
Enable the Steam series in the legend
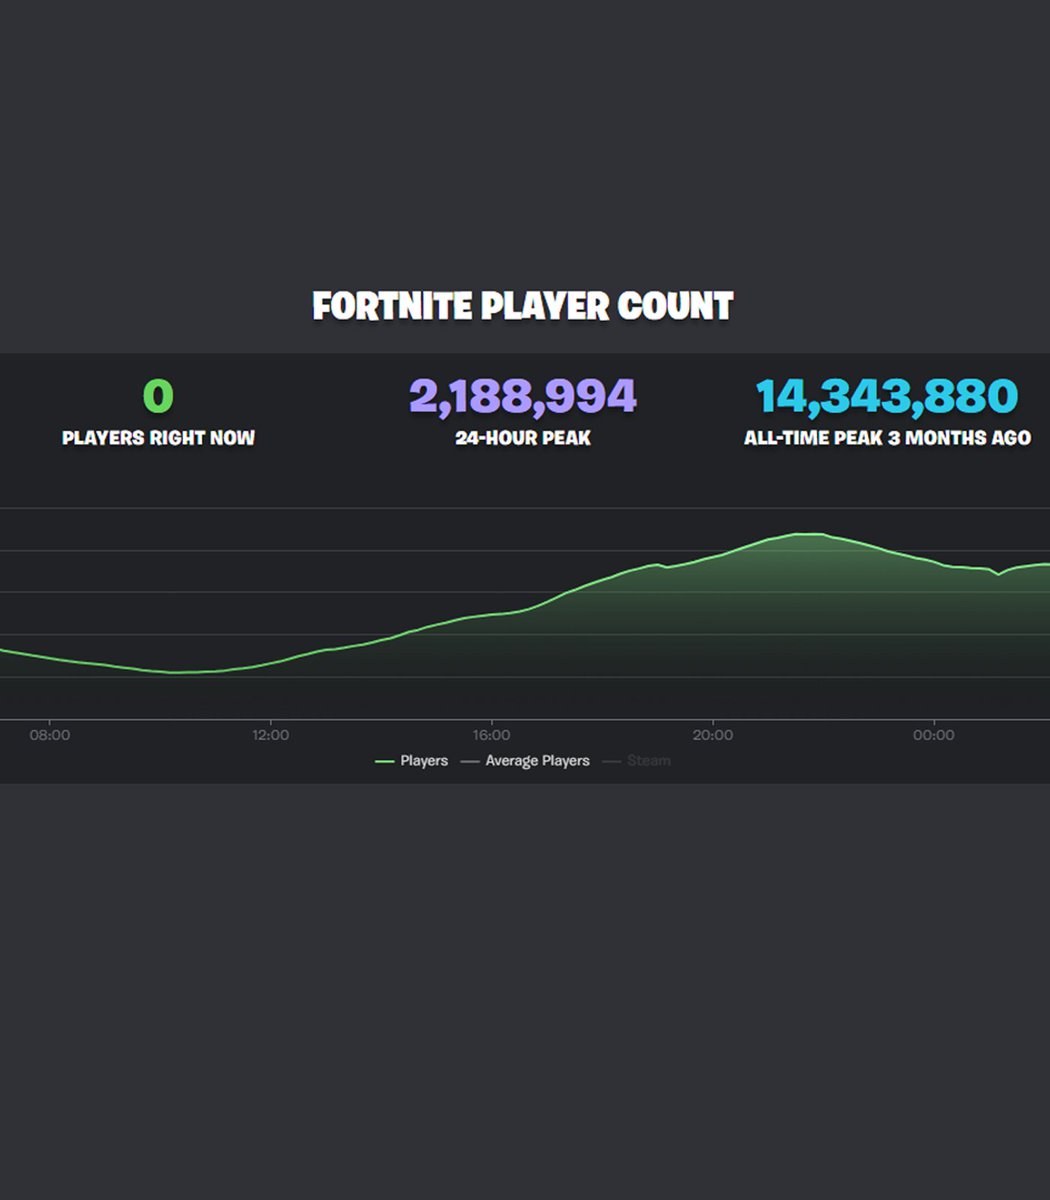tap(636, 761)
